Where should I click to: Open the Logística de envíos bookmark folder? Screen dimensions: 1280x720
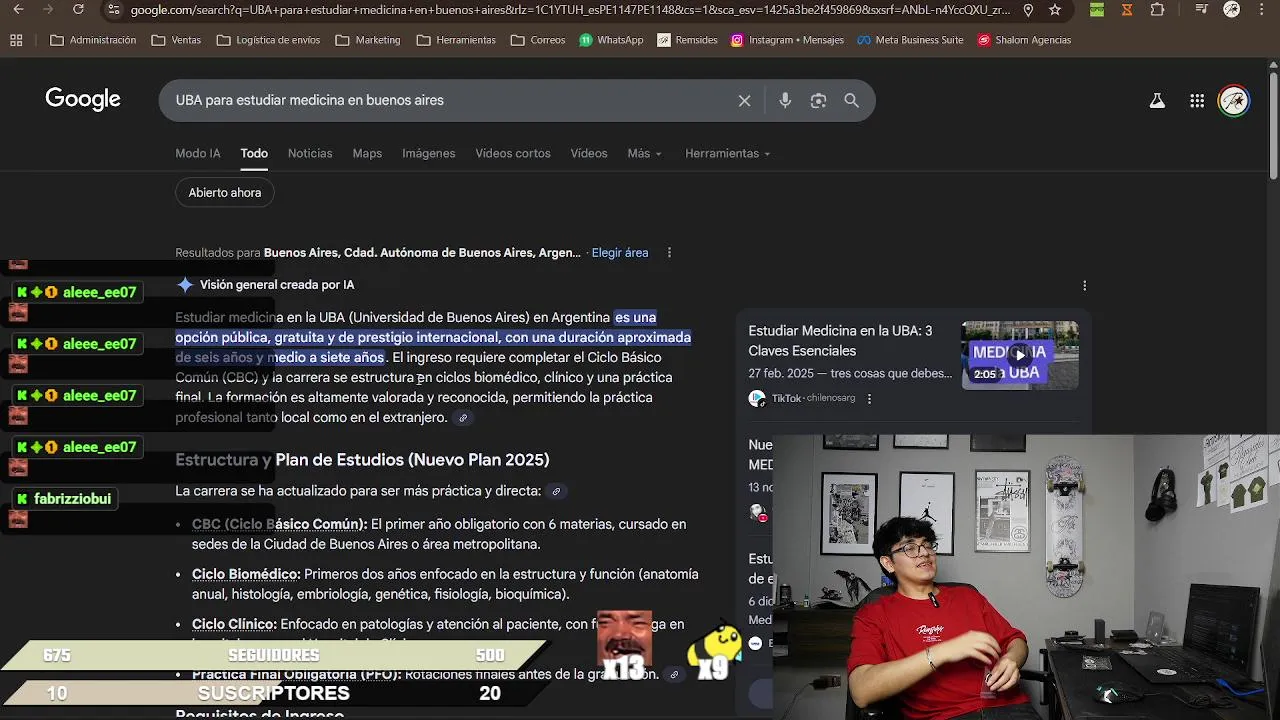(268, 40)
